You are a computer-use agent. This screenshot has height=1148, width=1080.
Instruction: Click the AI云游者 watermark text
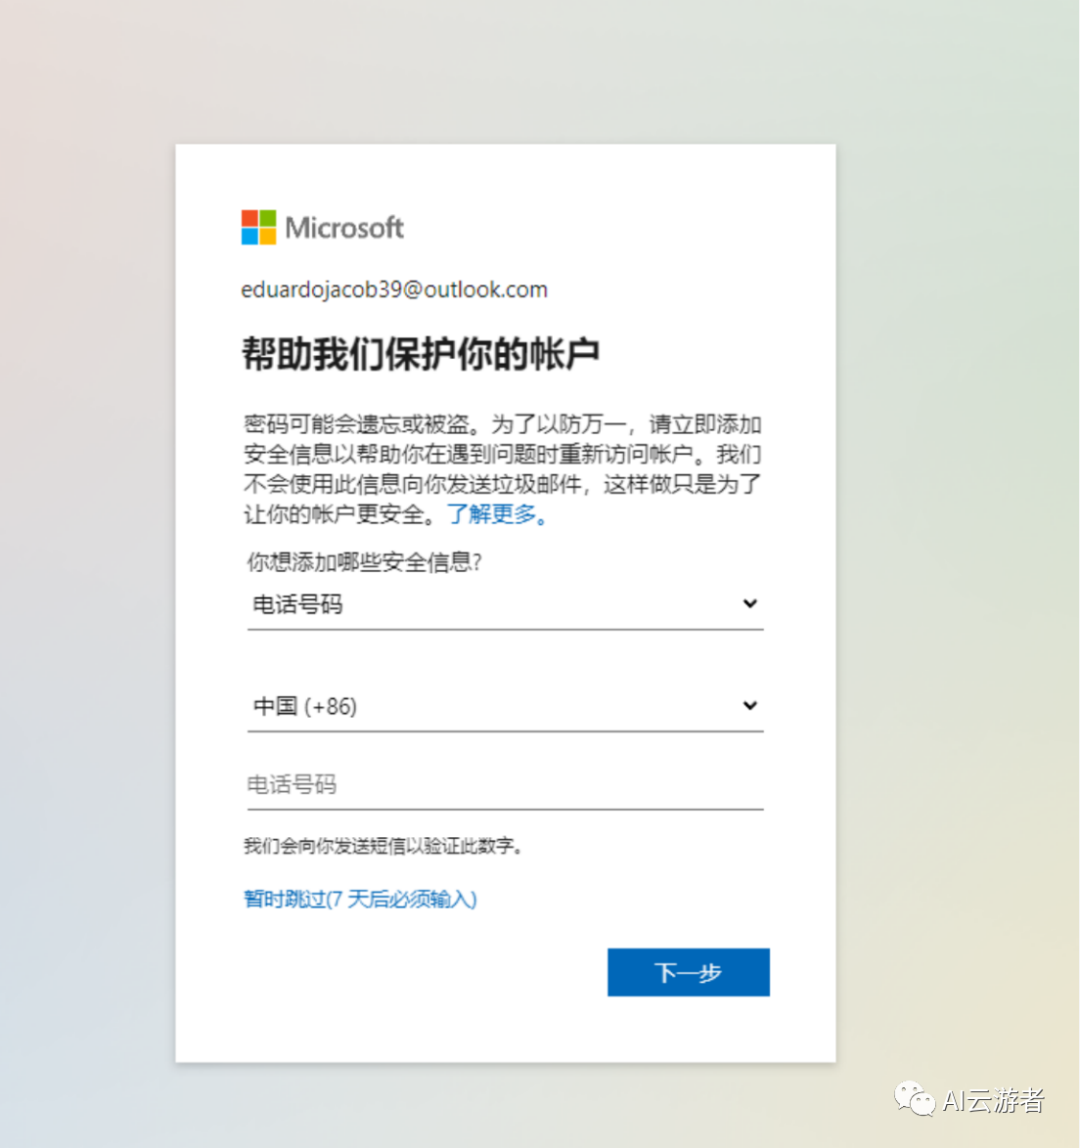pos(994,1100)
